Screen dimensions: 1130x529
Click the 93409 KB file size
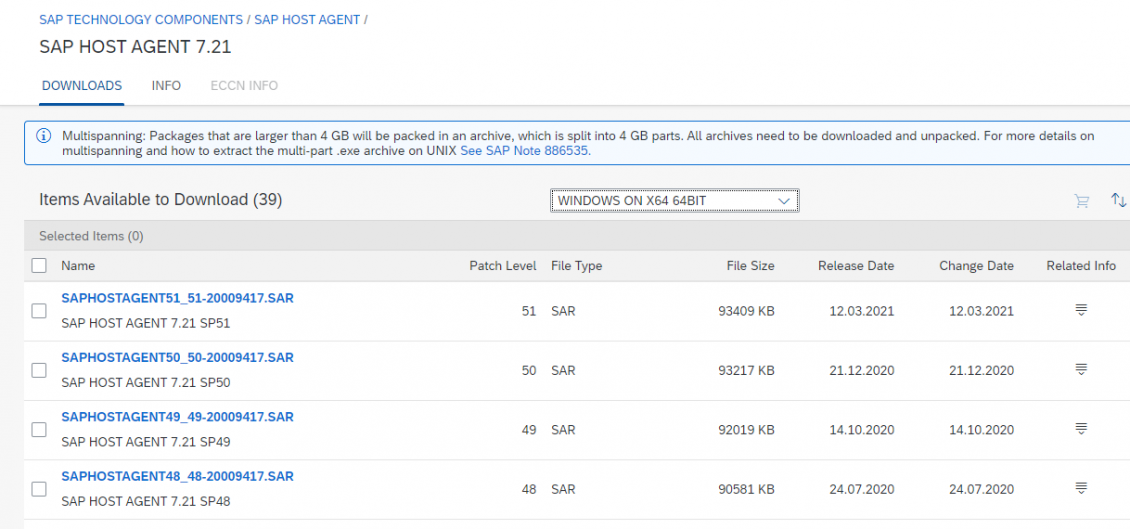pyautogui.click(x=747, y=311)
